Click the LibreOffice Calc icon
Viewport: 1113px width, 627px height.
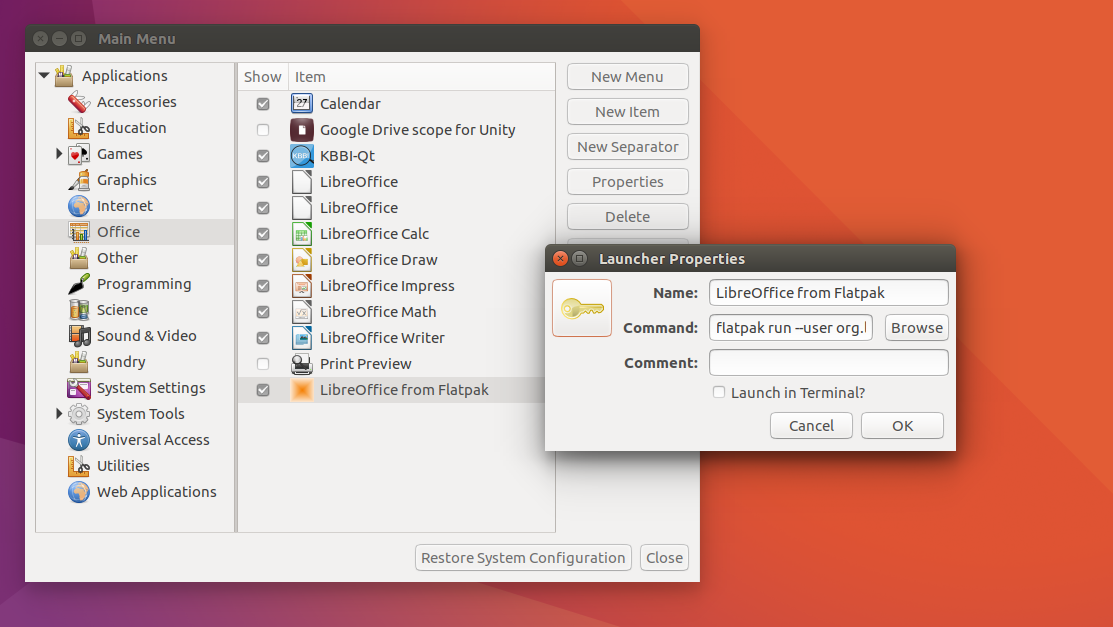point(302,234)
